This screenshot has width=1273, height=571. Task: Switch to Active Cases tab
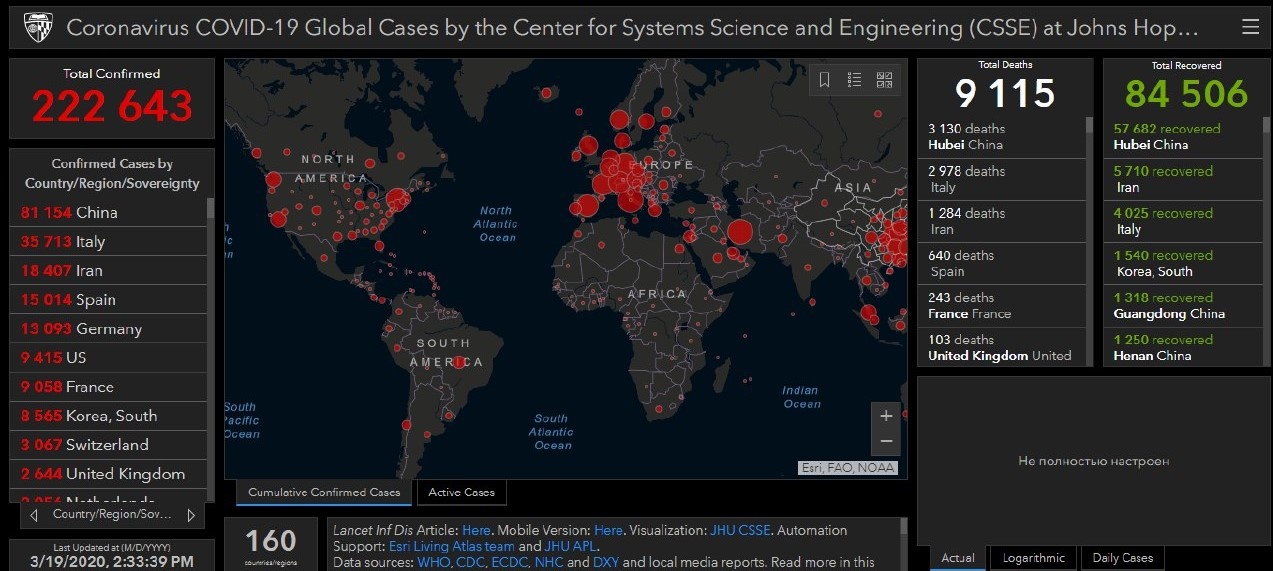tap(461, 492)
